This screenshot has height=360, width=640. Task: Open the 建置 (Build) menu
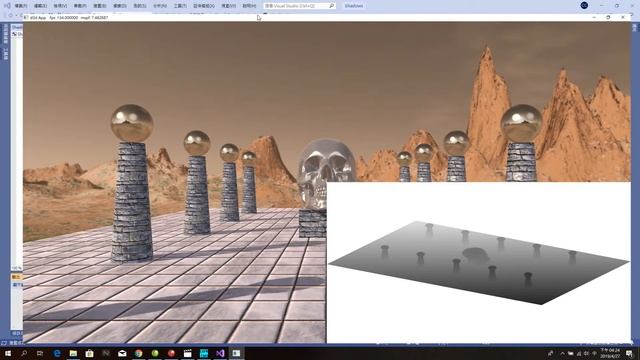pyautogui.click(x=100, y=6)
